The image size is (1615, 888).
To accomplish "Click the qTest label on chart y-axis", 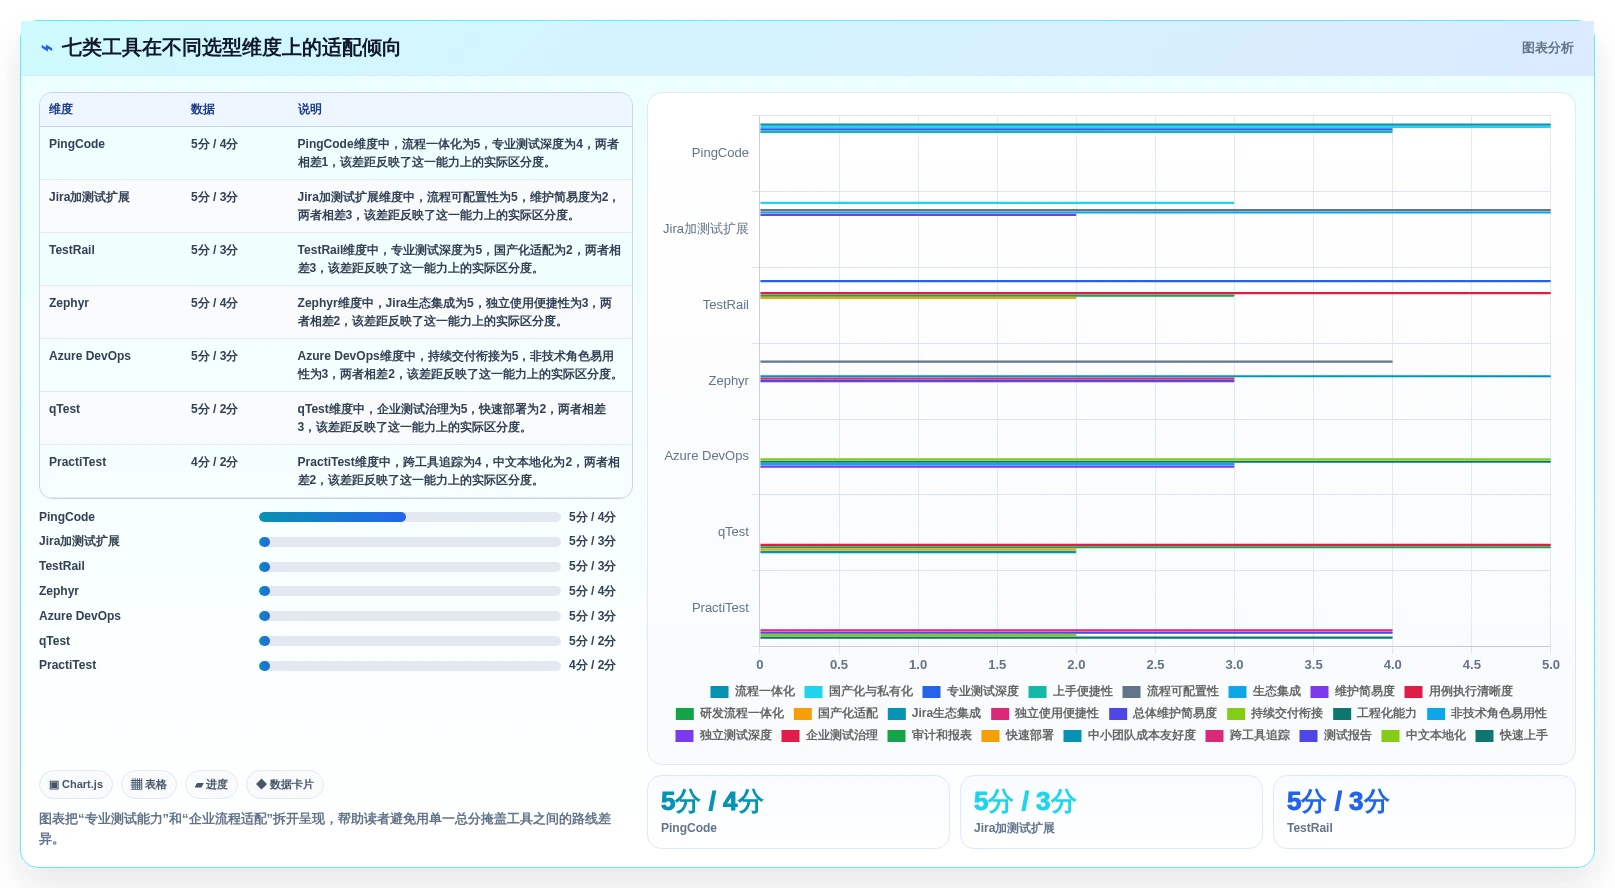I will click(x=733, y=532).
